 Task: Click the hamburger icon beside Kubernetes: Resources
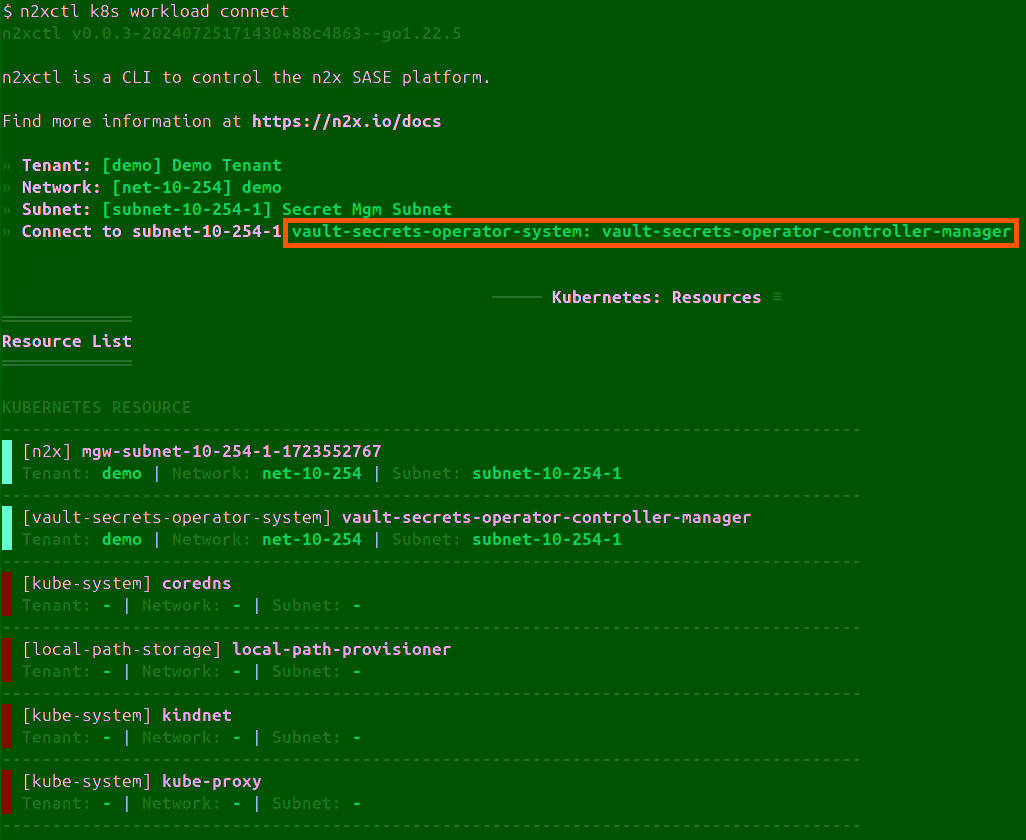[x=779, y=296]
